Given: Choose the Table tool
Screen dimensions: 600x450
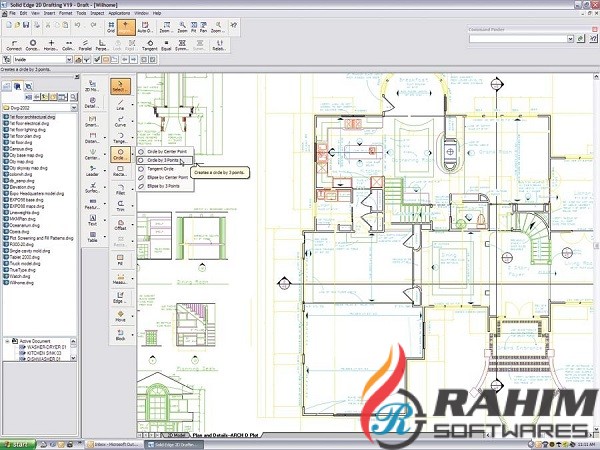Looking at the screenshot, I should (92, 236).
